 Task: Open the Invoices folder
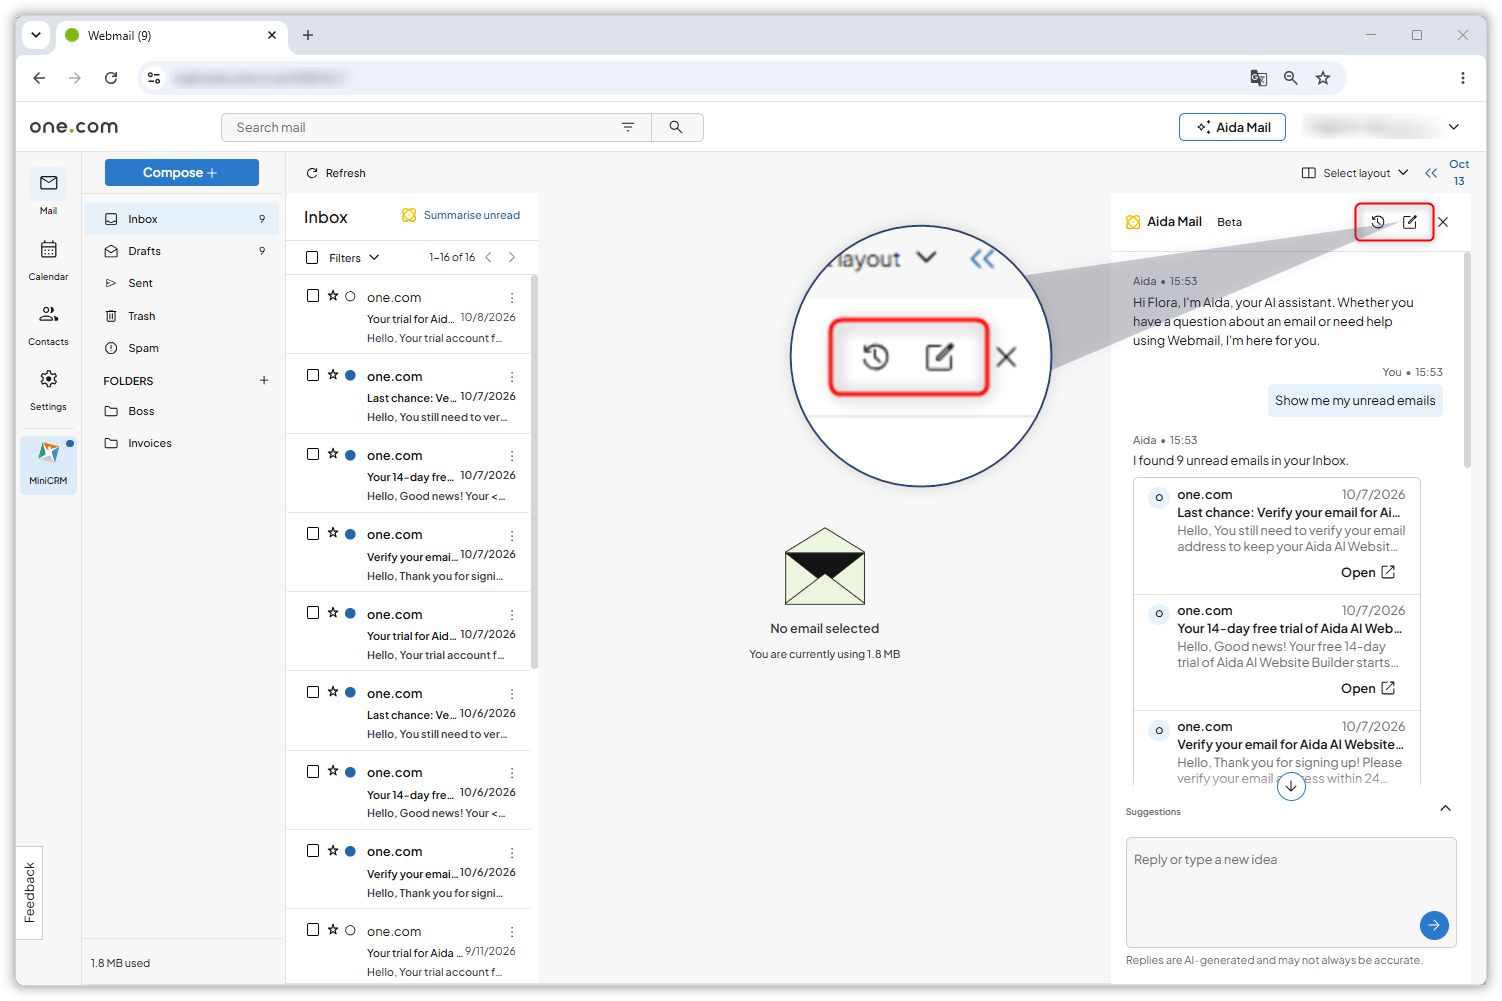click(182, 443)
